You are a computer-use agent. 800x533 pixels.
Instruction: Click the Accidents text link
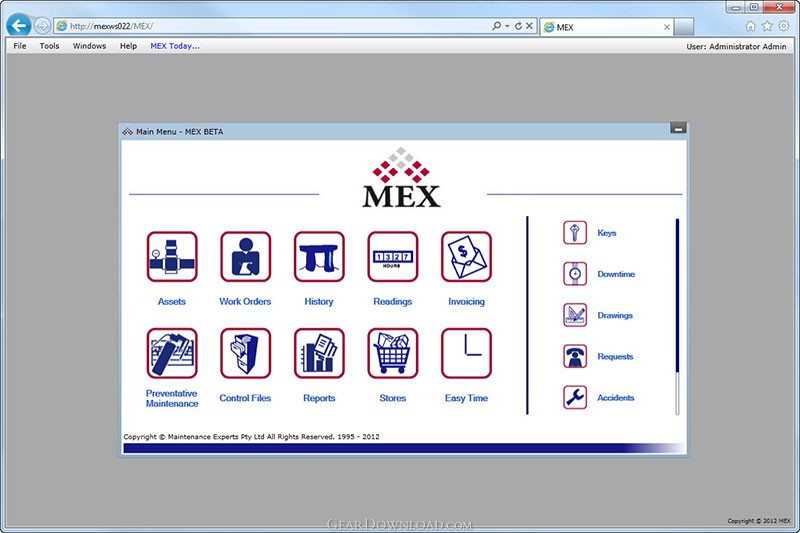click(x=615, y=397)
